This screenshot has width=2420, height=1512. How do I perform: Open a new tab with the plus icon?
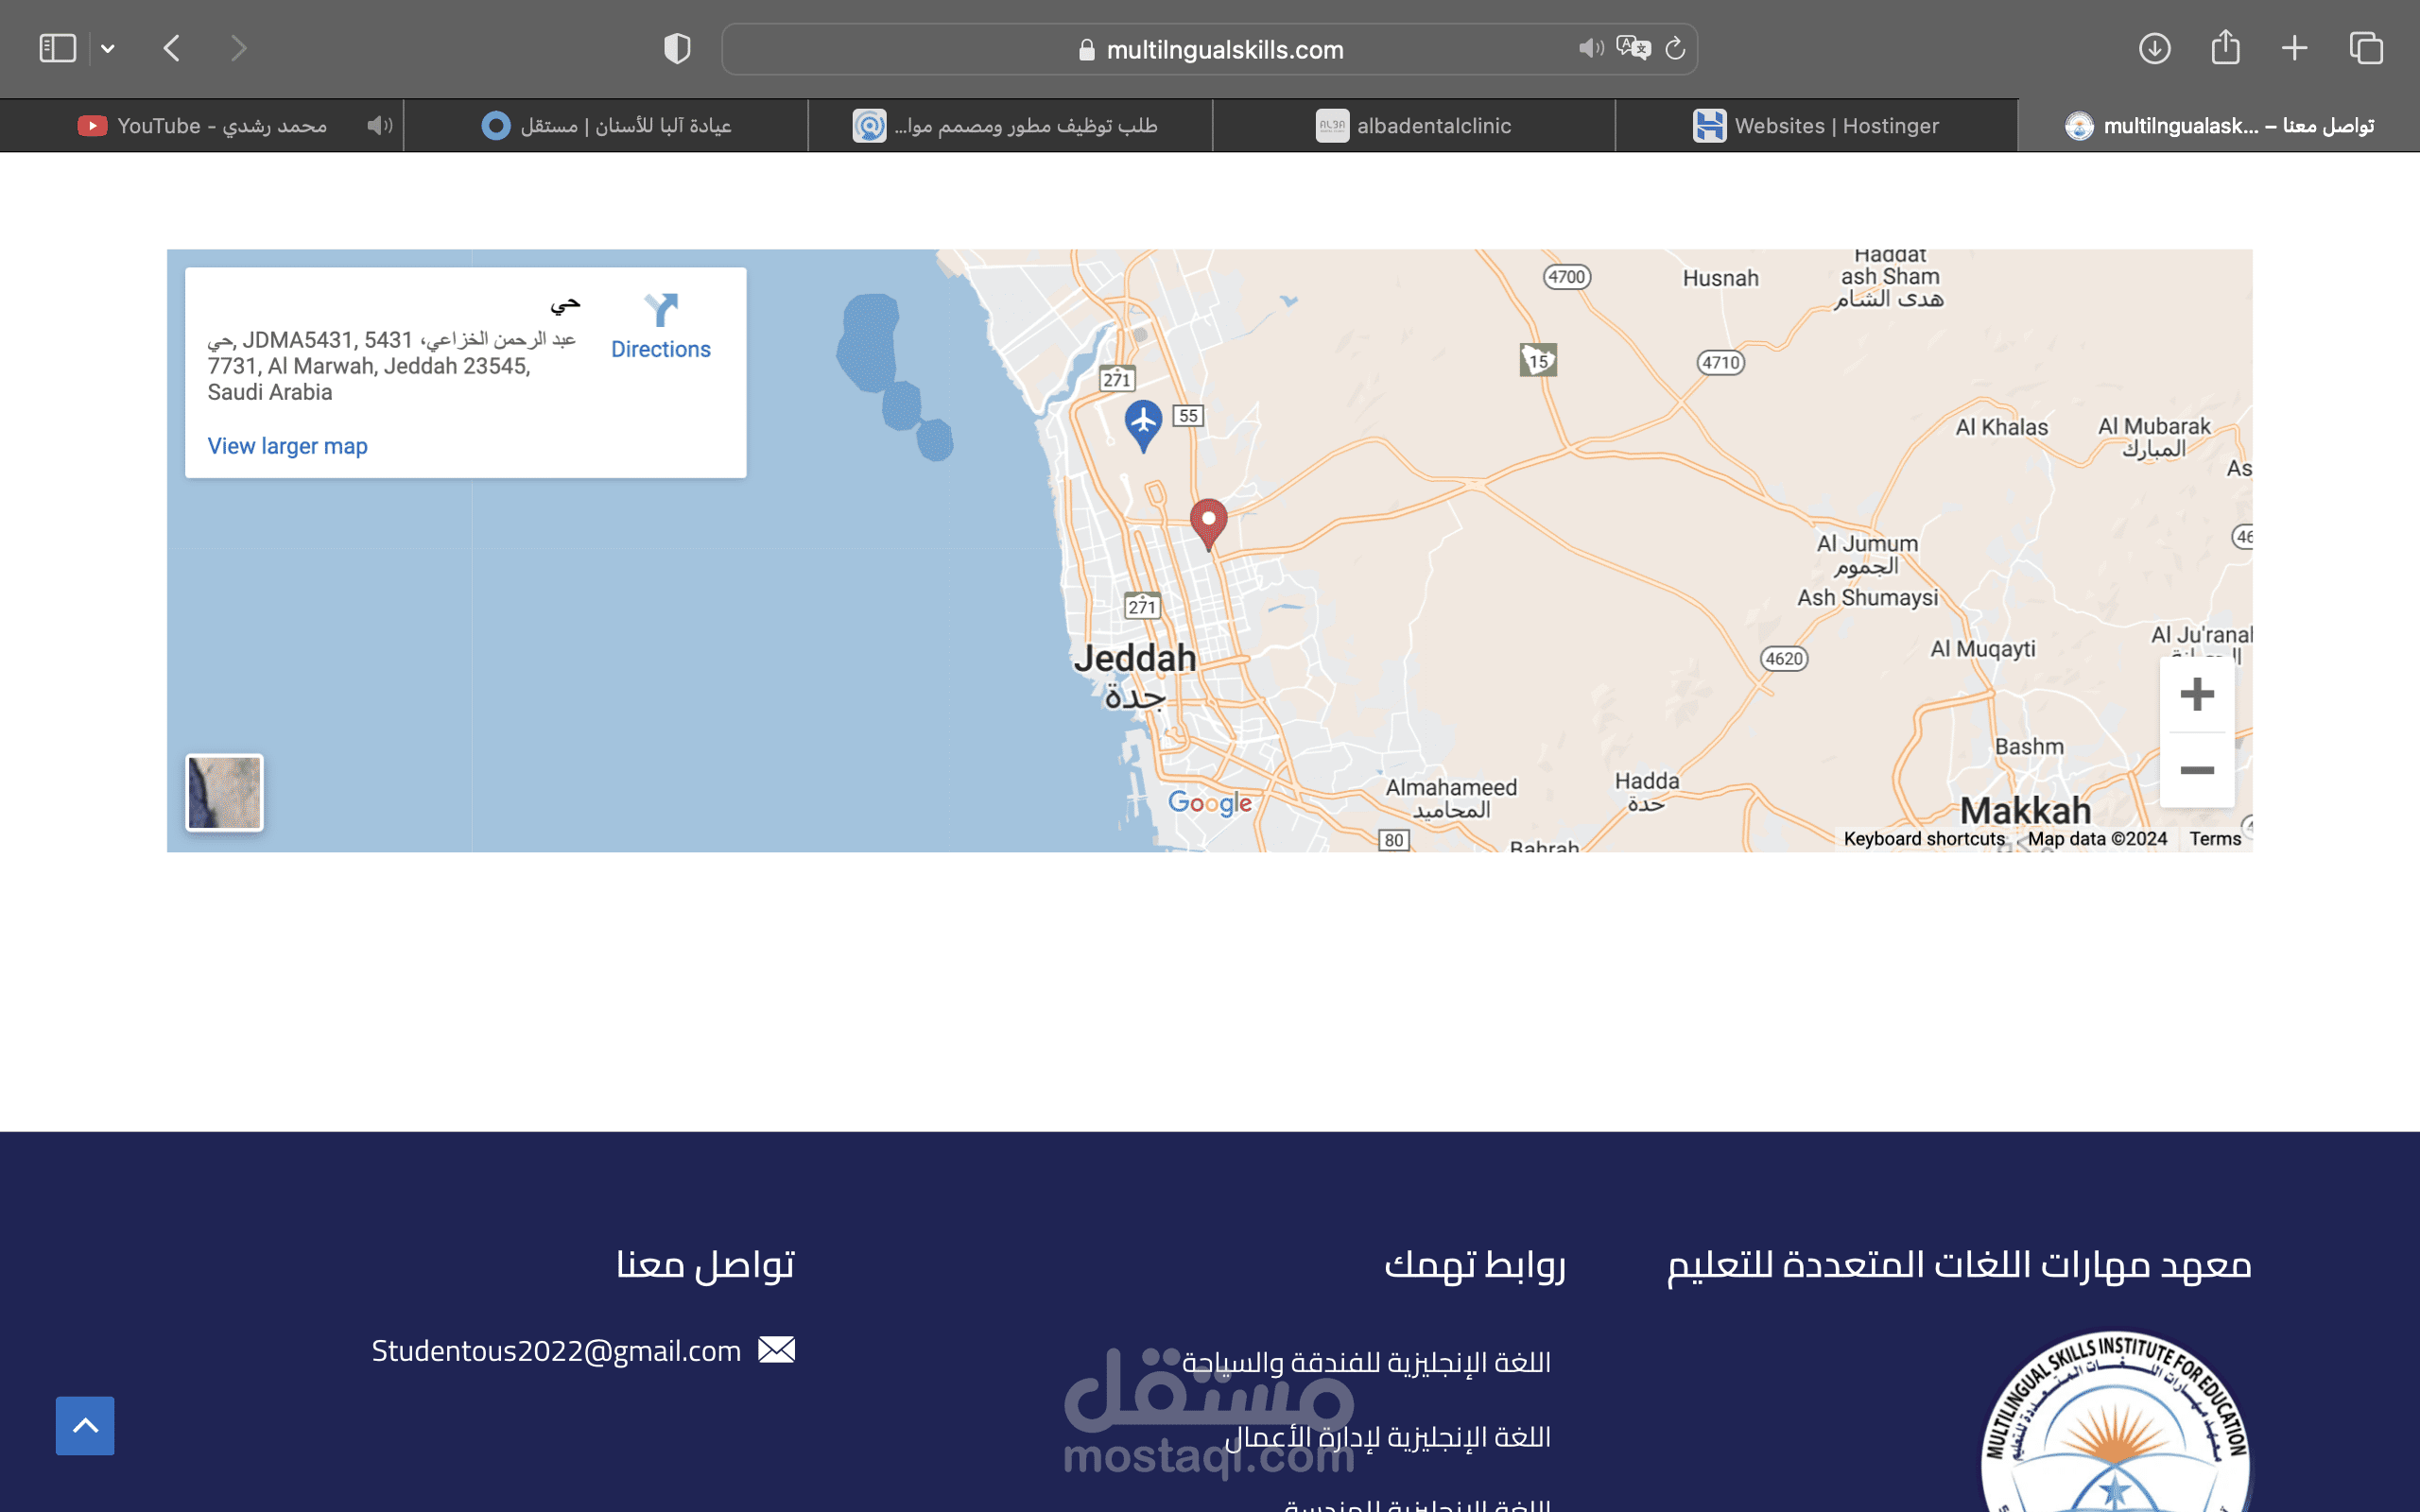click(2295, 48)
